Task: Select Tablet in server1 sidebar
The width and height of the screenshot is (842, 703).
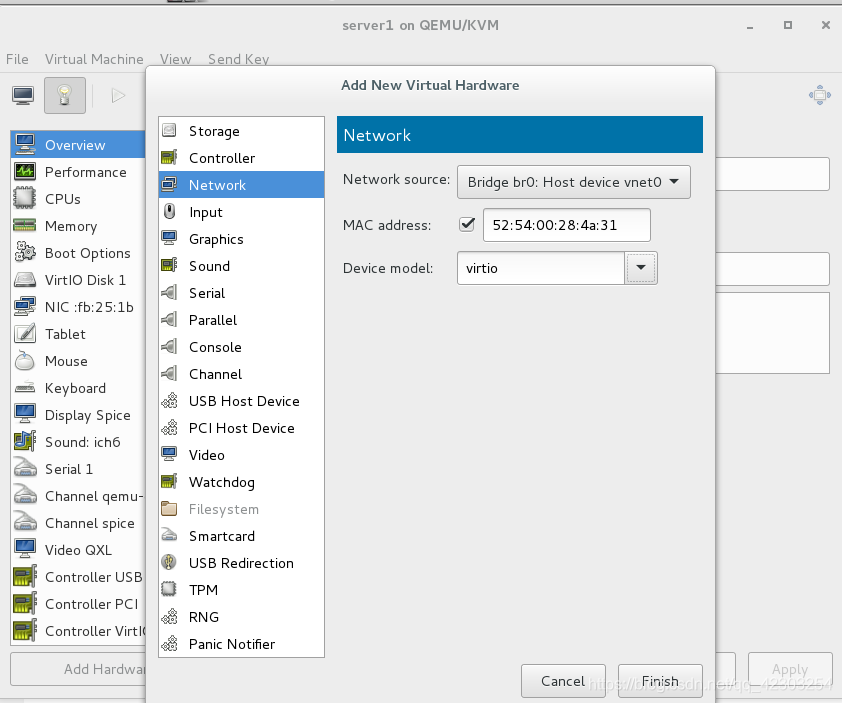Action: (78, 334)
